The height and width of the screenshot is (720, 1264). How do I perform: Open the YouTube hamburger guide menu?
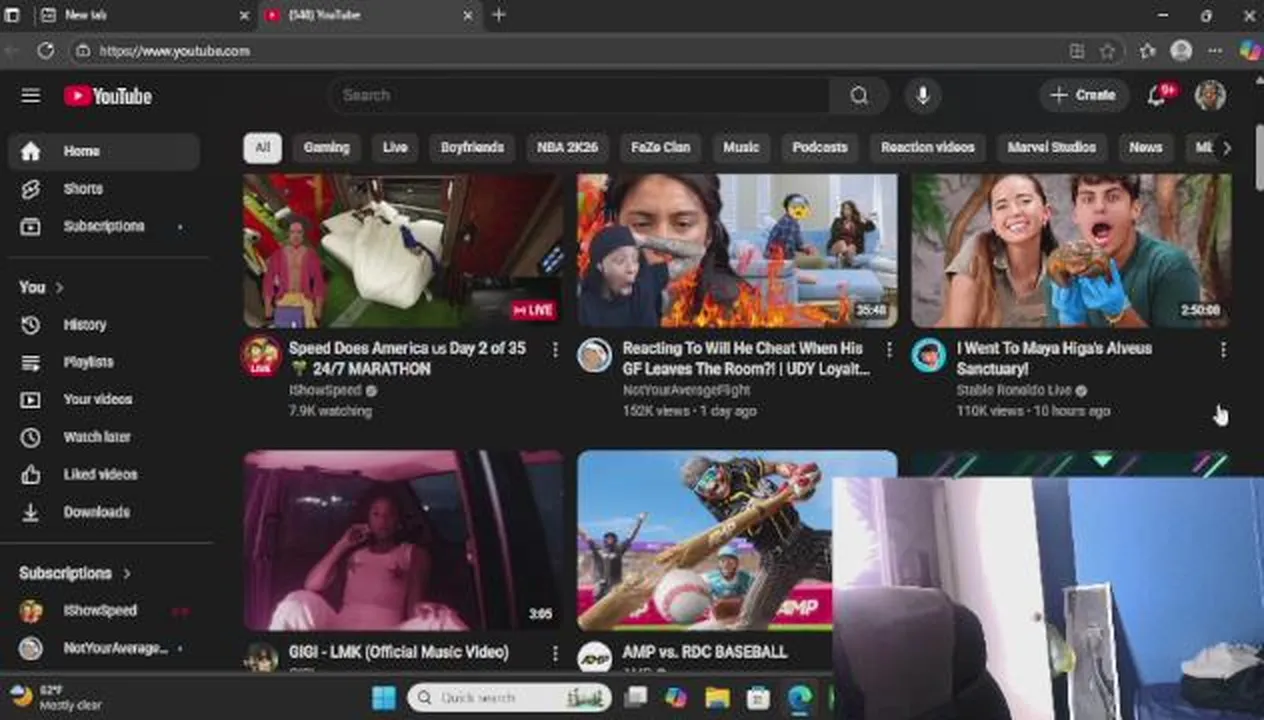tap(31, 96)
